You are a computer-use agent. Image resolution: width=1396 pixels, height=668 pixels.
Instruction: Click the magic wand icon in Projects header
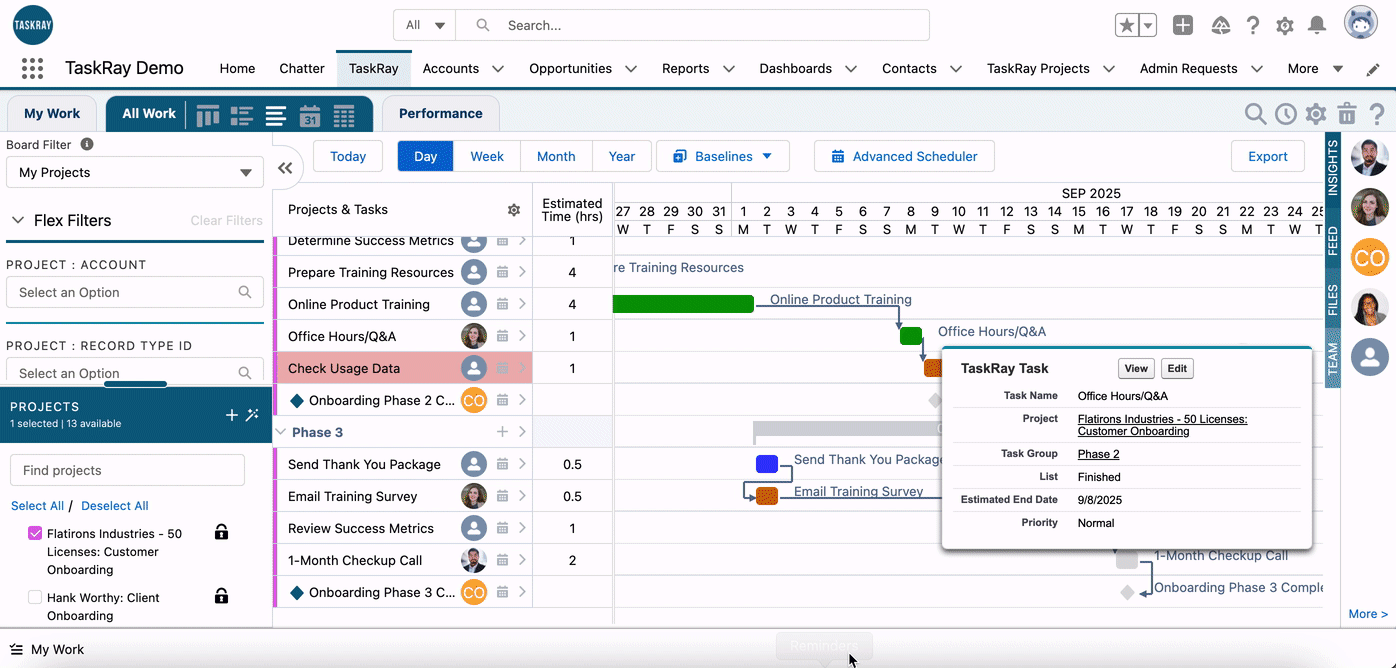point(252,415)
